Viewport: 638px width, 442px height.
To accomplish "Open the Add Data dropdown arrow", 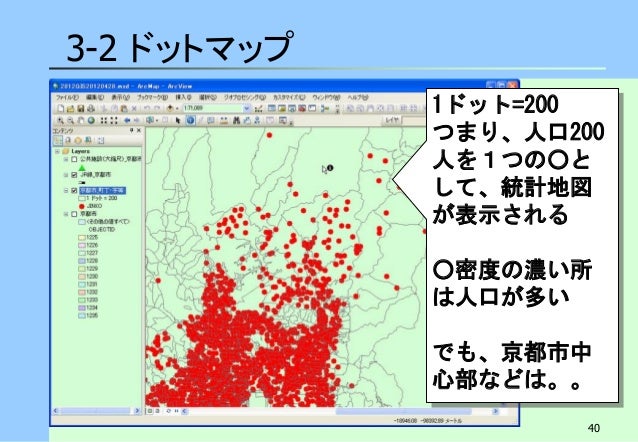I will (x=177, y=108).
